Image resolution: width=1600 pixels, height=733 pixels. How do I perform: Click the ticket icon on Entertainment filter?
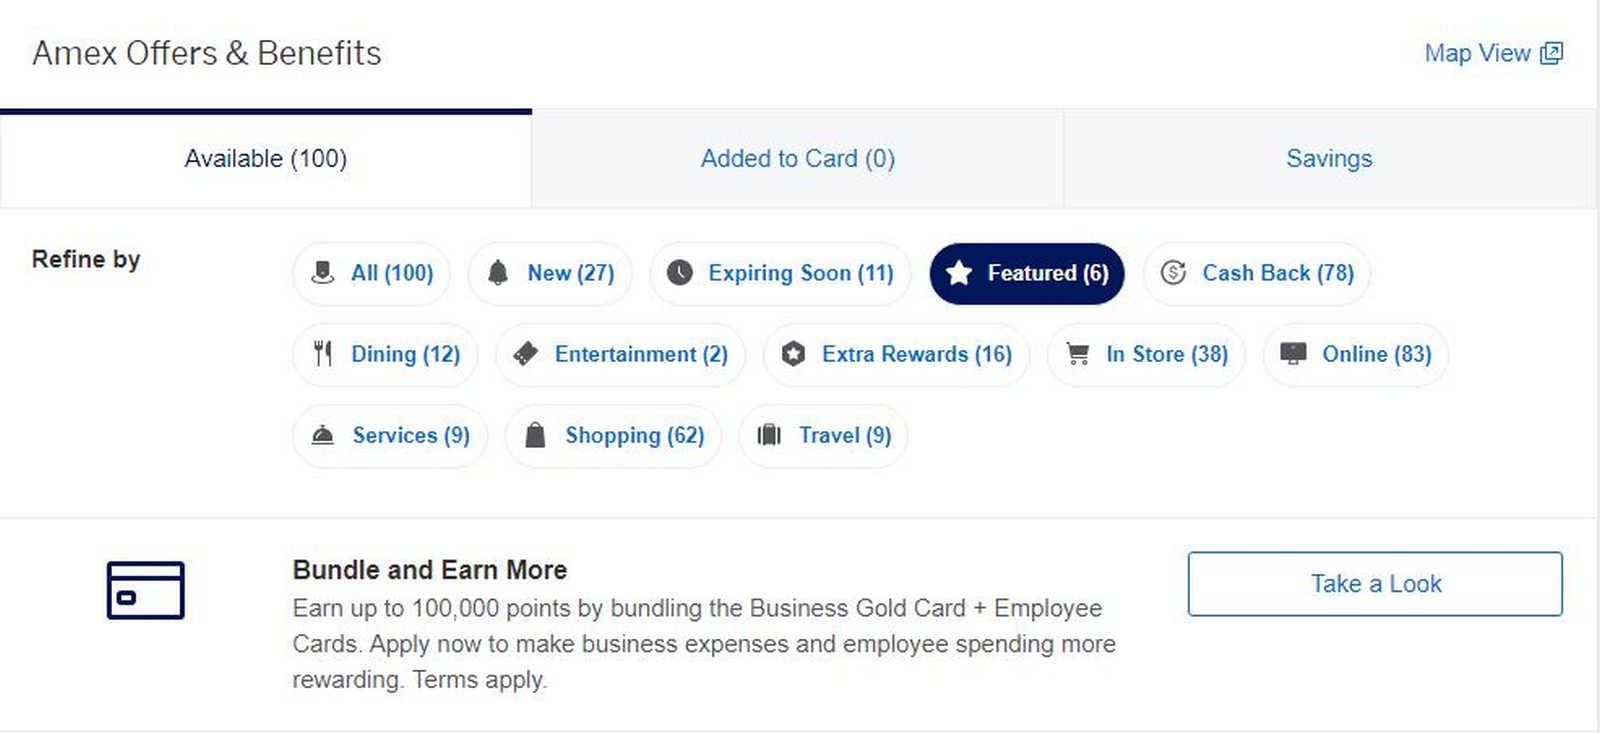(525, 354)
